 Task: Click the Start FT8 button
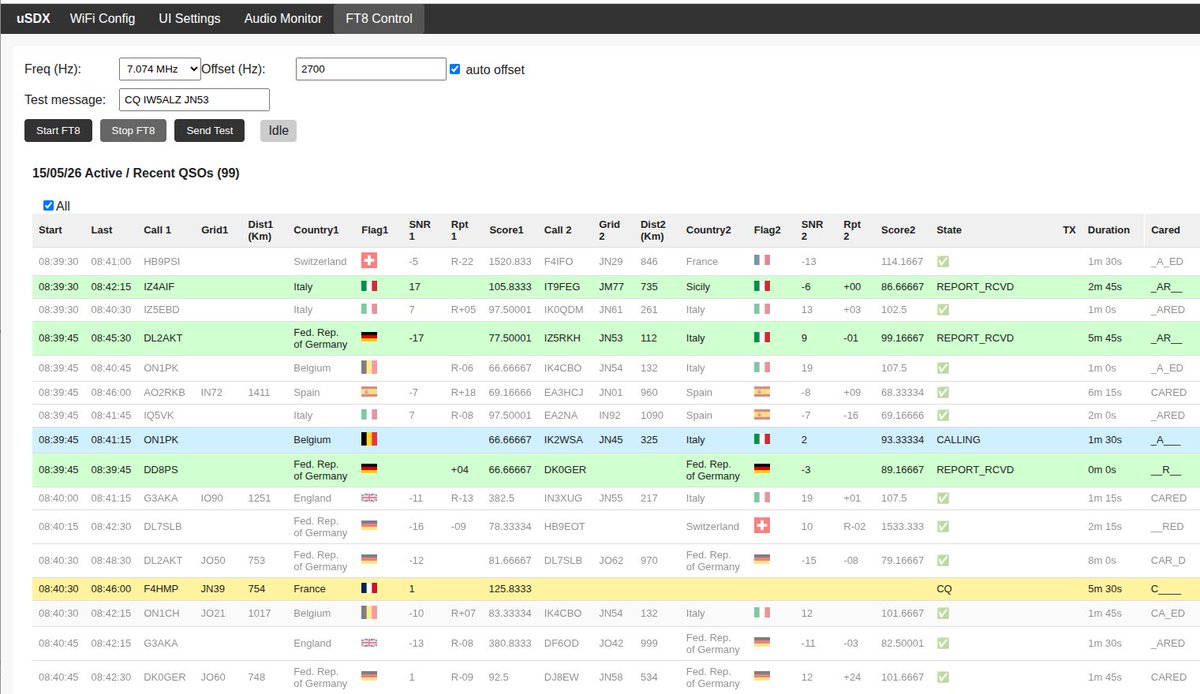tap(59, 131)
